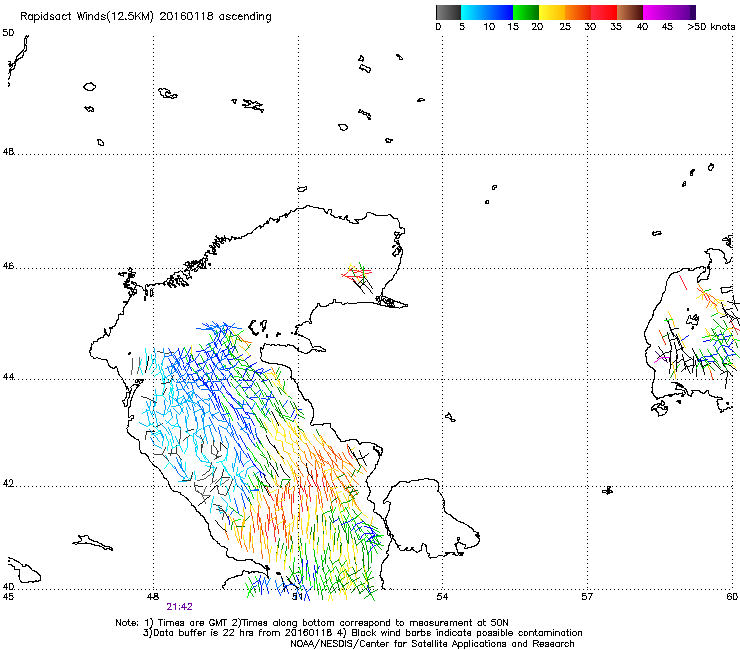Click the longitude label "57" on bottom axis
Image resolution: width=740 pixels, height=650 pixels.
(x=587, y=597)
